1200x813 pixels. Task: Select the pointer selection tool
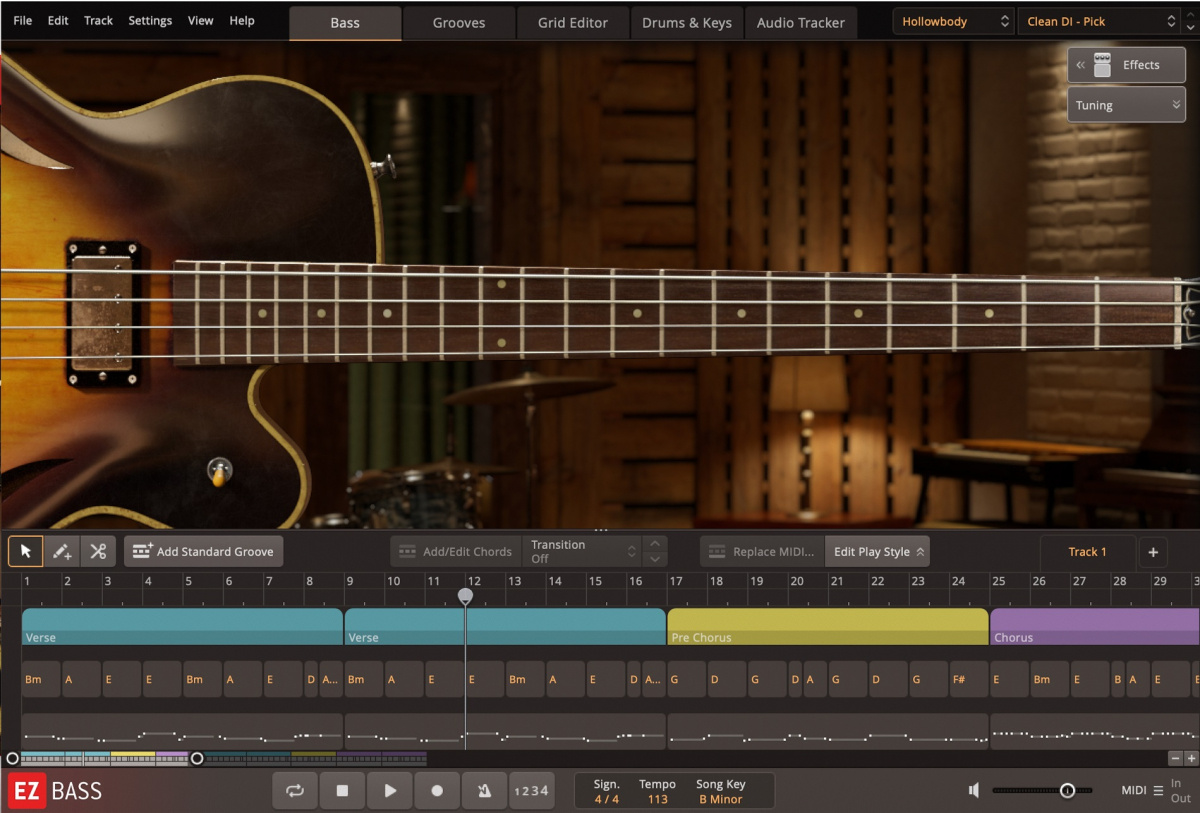(x=25, y=551)
